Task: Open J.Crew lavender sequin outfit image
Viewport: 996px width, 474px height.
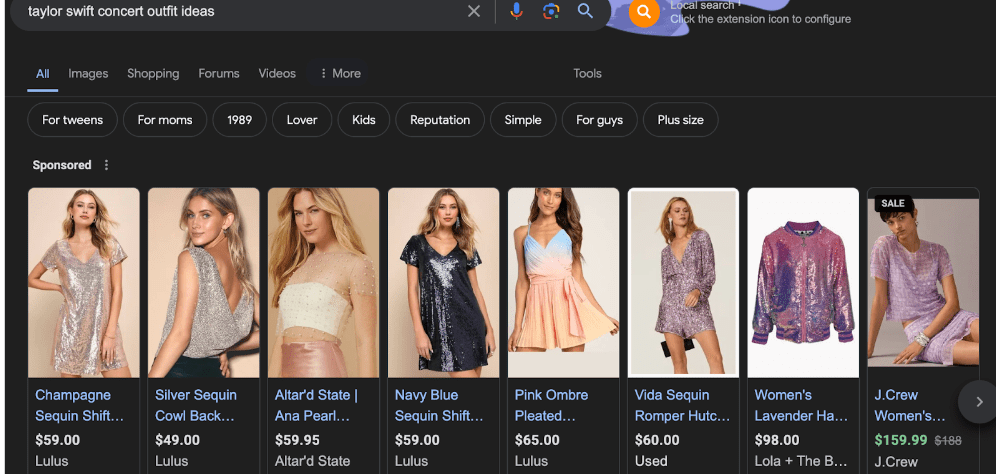Action: (x=924, y=283)
